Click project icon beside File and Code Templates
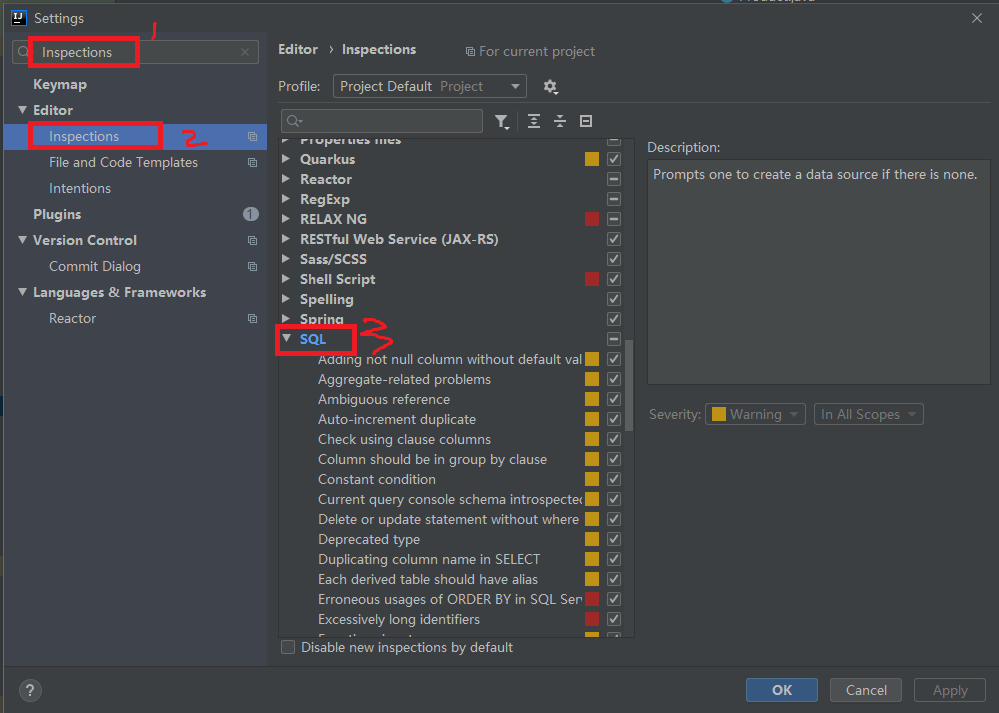This screenshot has width=999, height=713. click(252, 162)
